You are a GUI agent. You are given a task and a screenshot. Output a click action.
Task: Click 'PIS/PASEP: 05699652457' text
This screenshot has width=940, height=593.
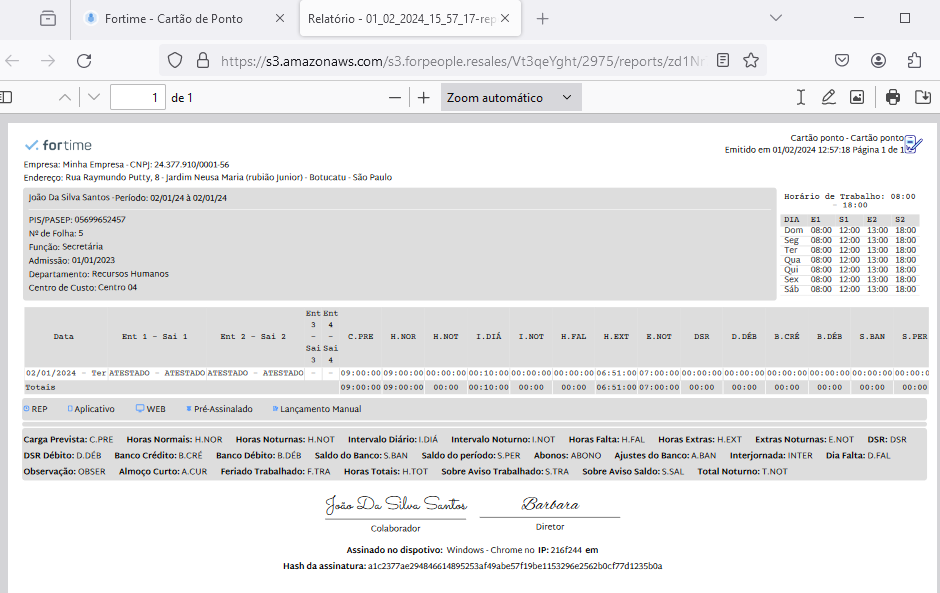click(77, 219)
